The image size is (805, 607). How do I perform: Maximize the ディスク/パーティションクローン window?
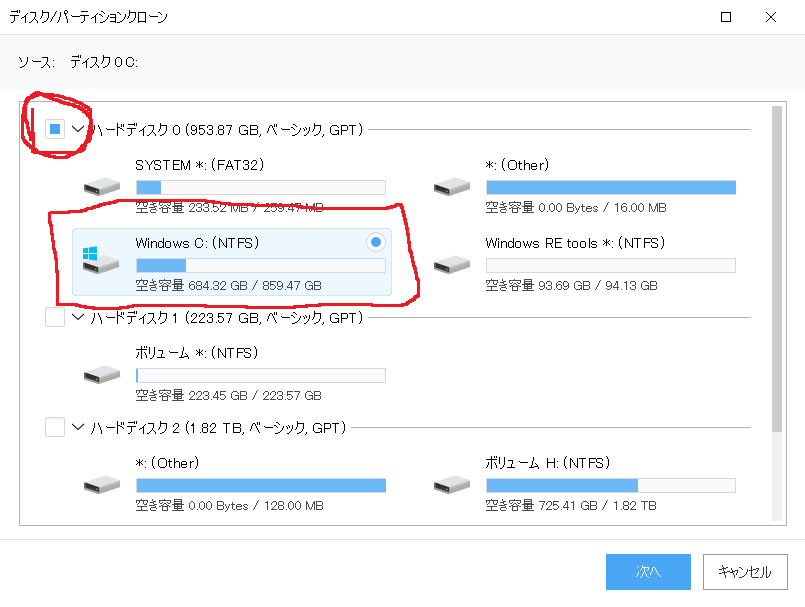coord(726,17)
